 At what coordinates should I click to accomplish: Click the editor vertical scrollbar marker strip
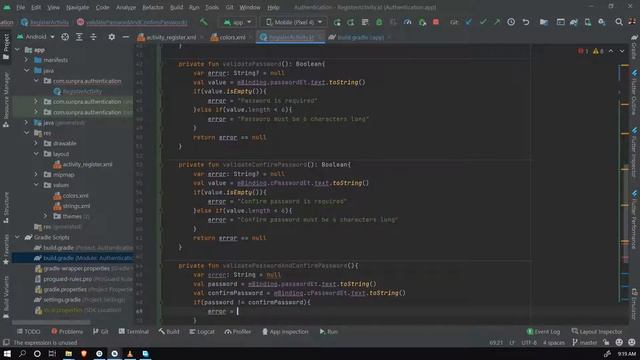pos(625,184)
